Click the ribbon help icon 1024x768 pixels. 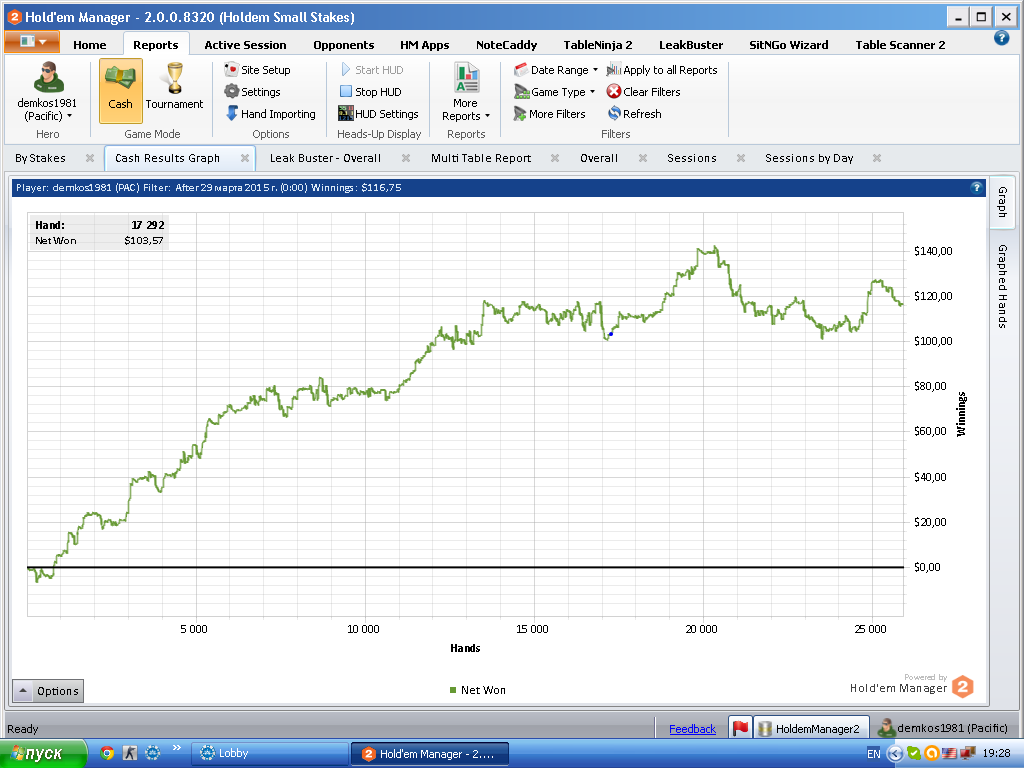point(1001,38)
